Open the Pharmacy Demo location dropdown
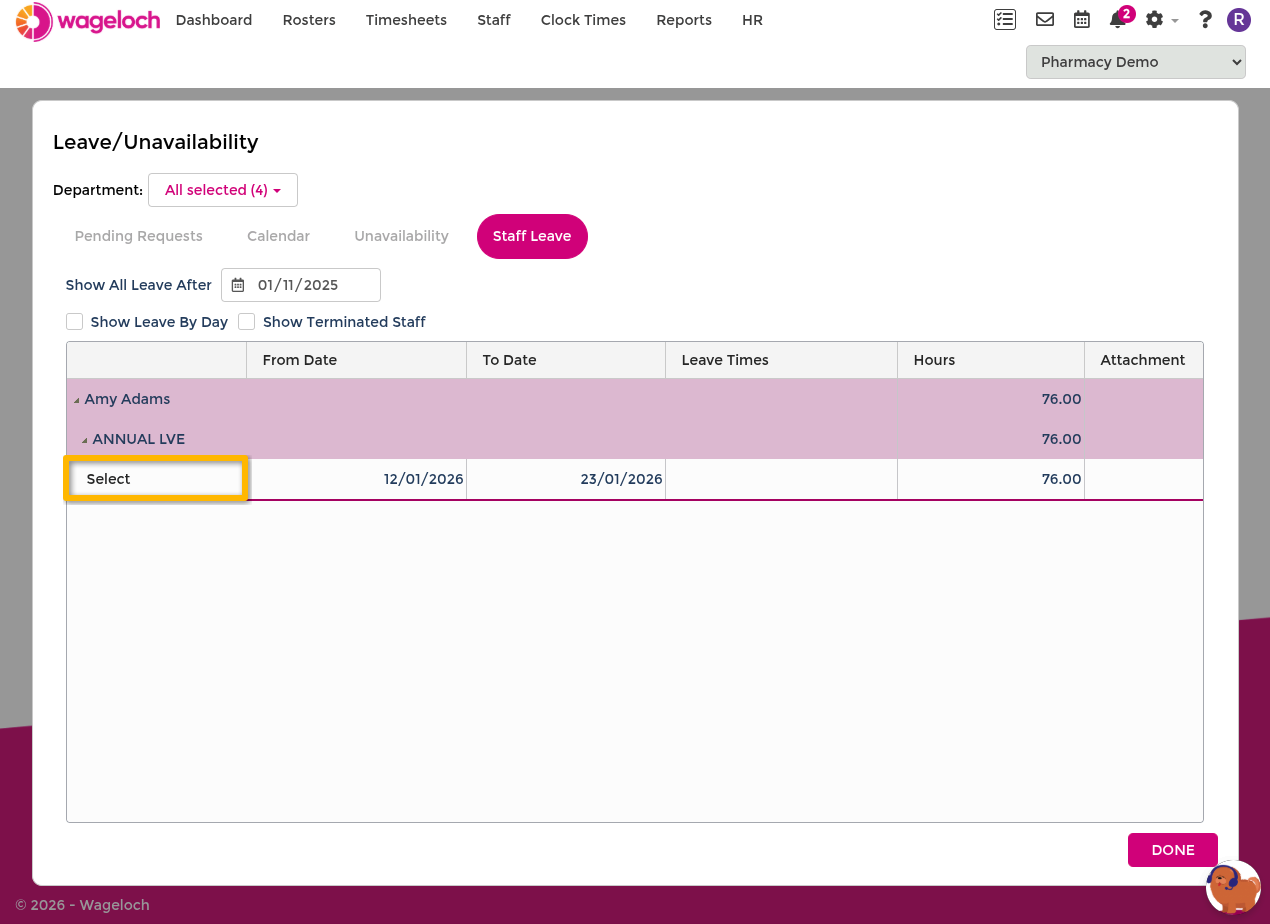This screenshot has height=924, width=1270. [x=1136, y=62]
